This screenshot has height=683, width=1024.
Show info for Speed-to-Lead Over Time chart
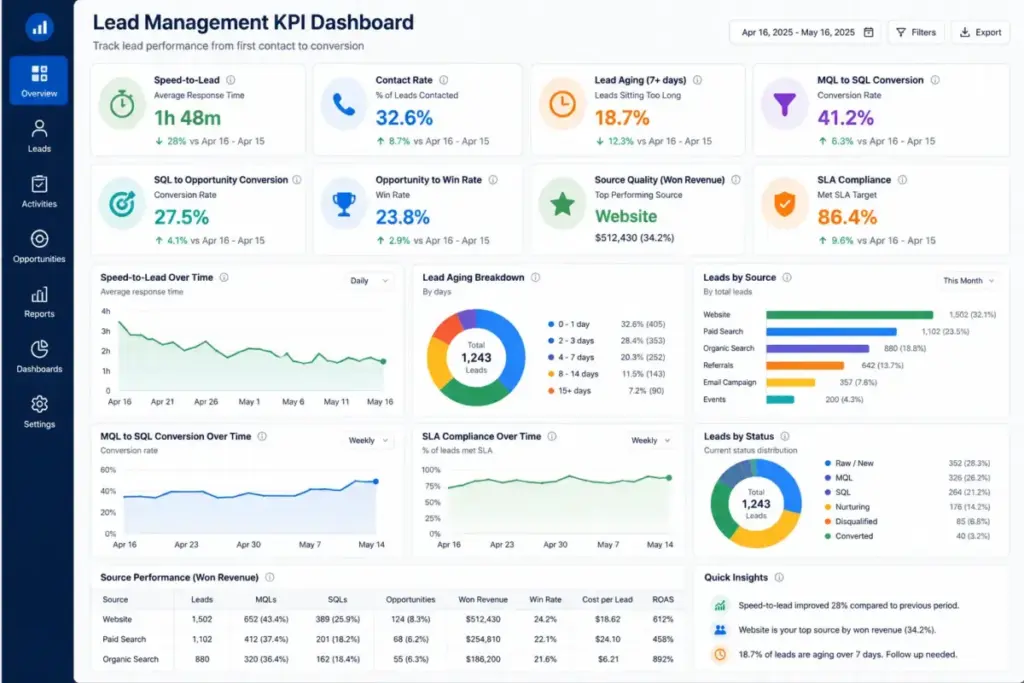[x=224, y=278]
